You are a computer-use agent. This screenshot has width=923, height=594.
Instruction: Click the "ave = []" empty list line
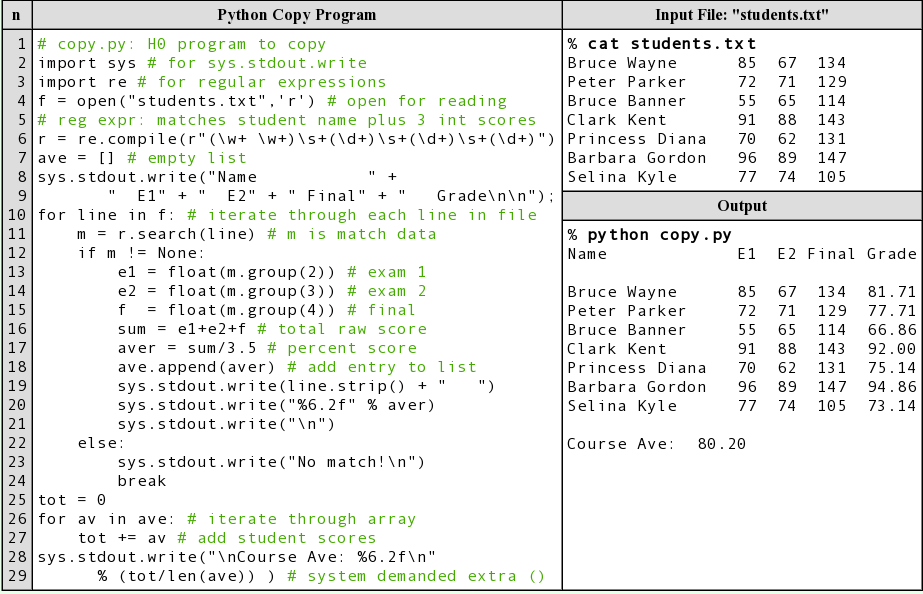[142, 158]
